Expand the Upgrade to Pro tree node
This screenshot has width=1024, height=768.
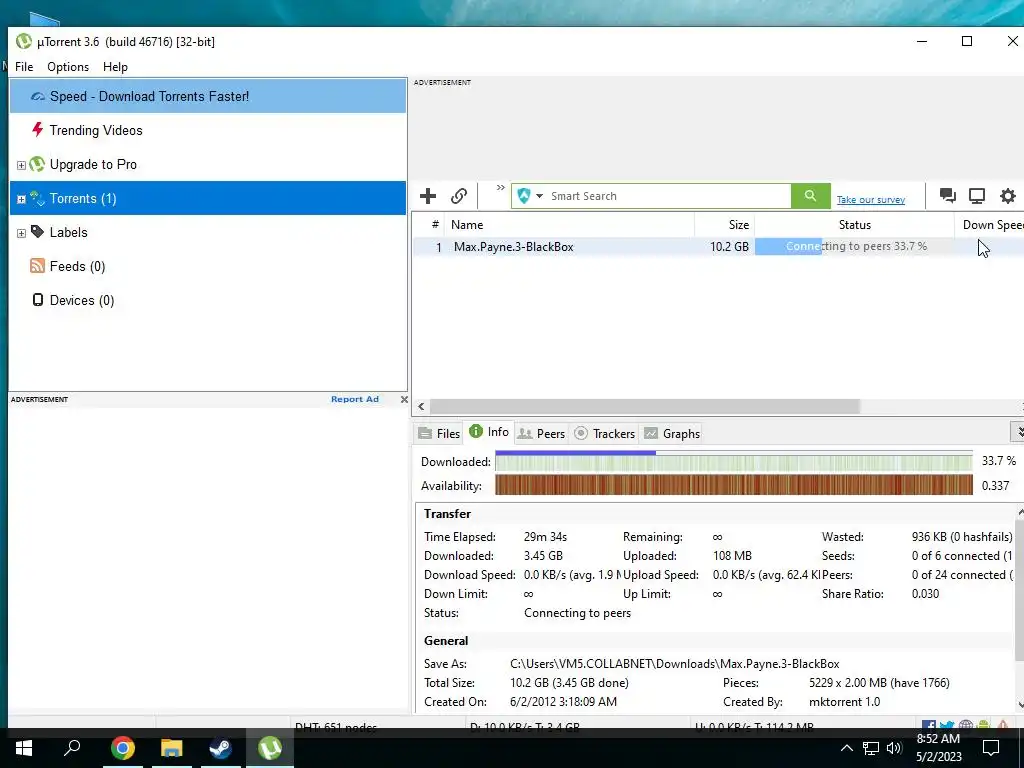point(21,165)
